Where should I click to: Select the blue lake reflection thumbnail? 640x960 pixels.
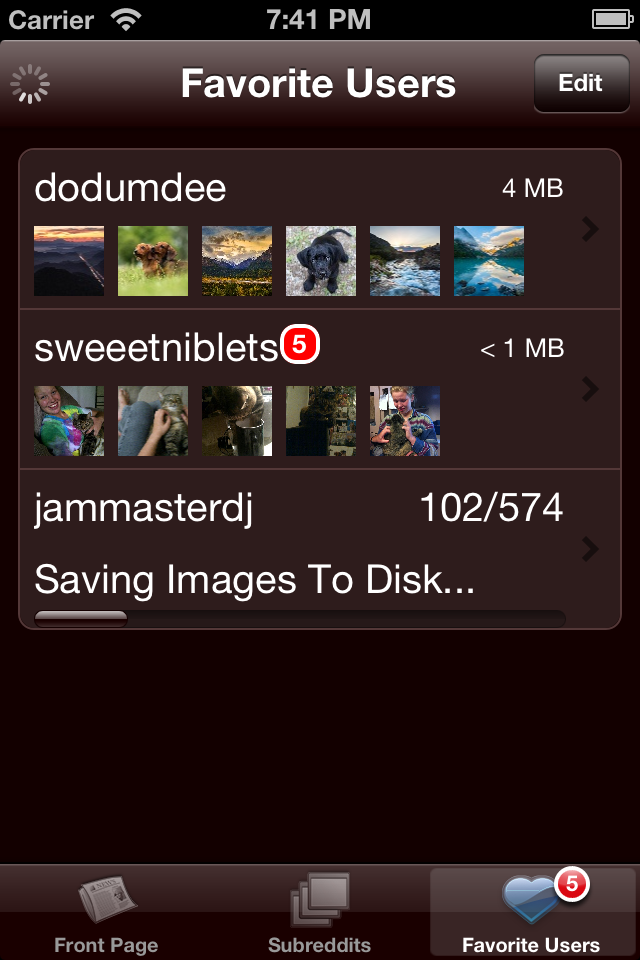[x=489, y=261]
